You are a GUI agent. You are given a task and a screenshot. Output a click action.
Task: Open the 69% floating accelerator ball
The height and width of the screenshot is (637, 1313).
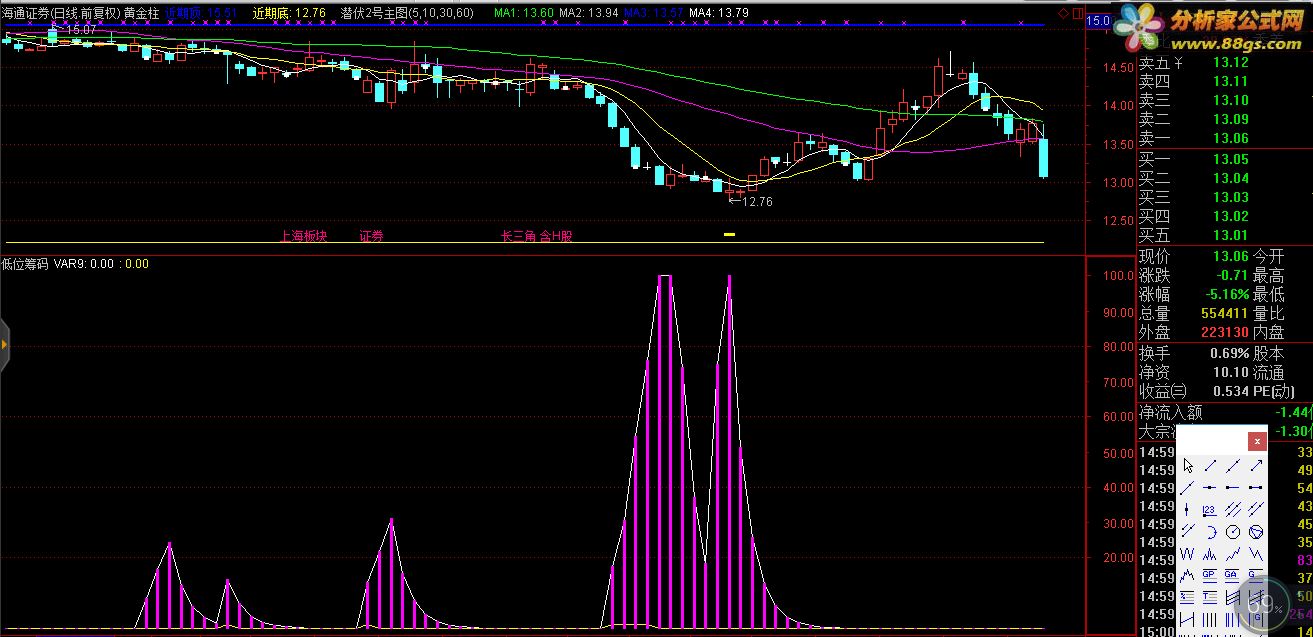point(1263,606)
